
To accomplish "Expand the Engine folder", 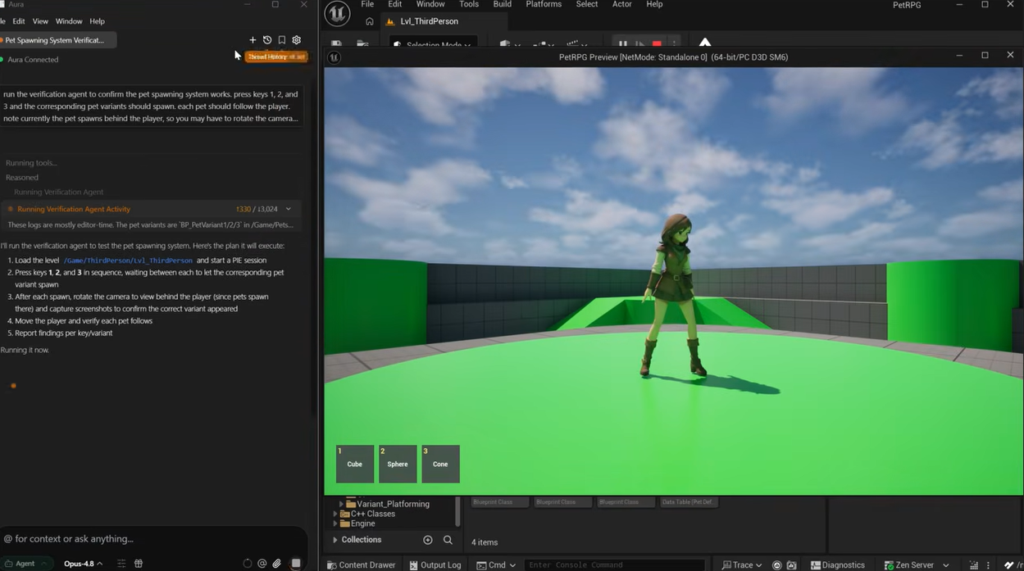I will [335, 523].
